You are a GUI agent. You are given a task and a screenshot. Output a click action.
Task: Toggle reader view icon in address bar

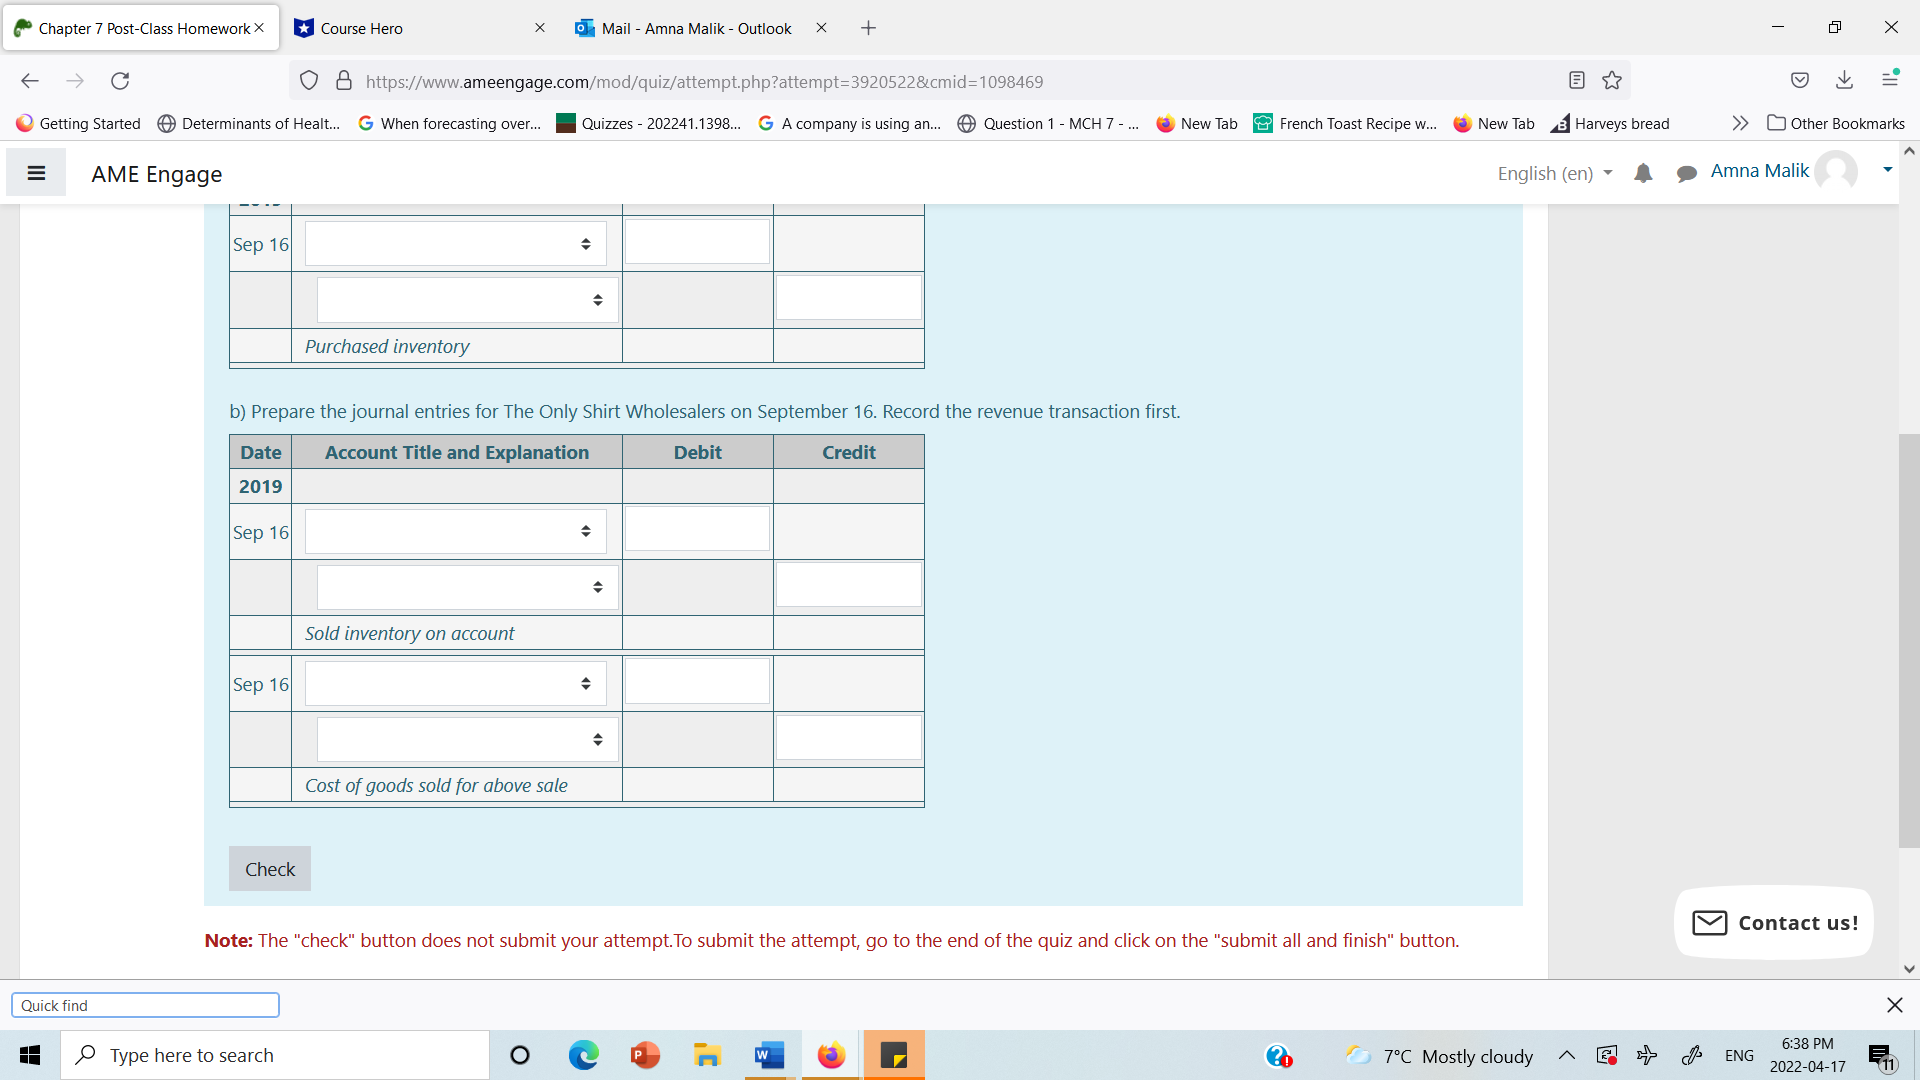click(1577, 81)
